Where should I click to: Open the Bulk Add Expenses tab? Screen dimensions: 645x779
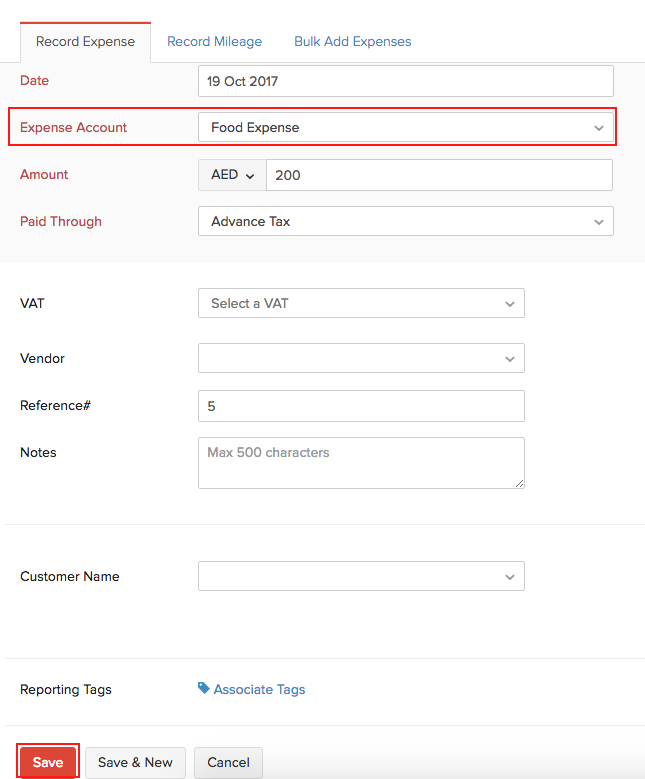click(352, 41)
